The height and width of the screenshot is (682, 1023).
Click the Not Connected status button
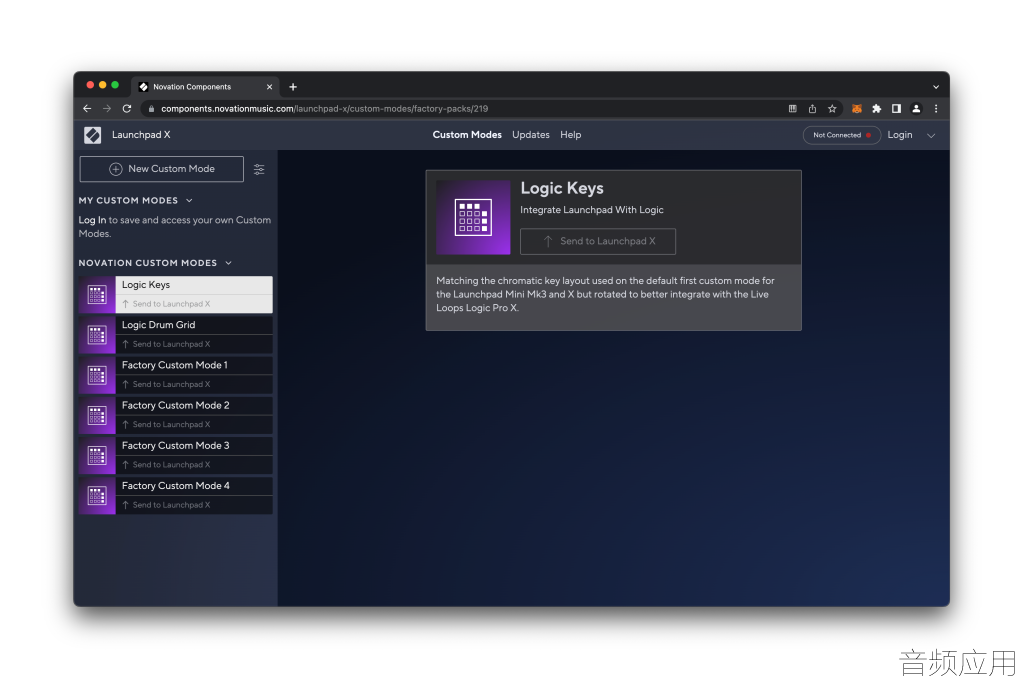842,135
